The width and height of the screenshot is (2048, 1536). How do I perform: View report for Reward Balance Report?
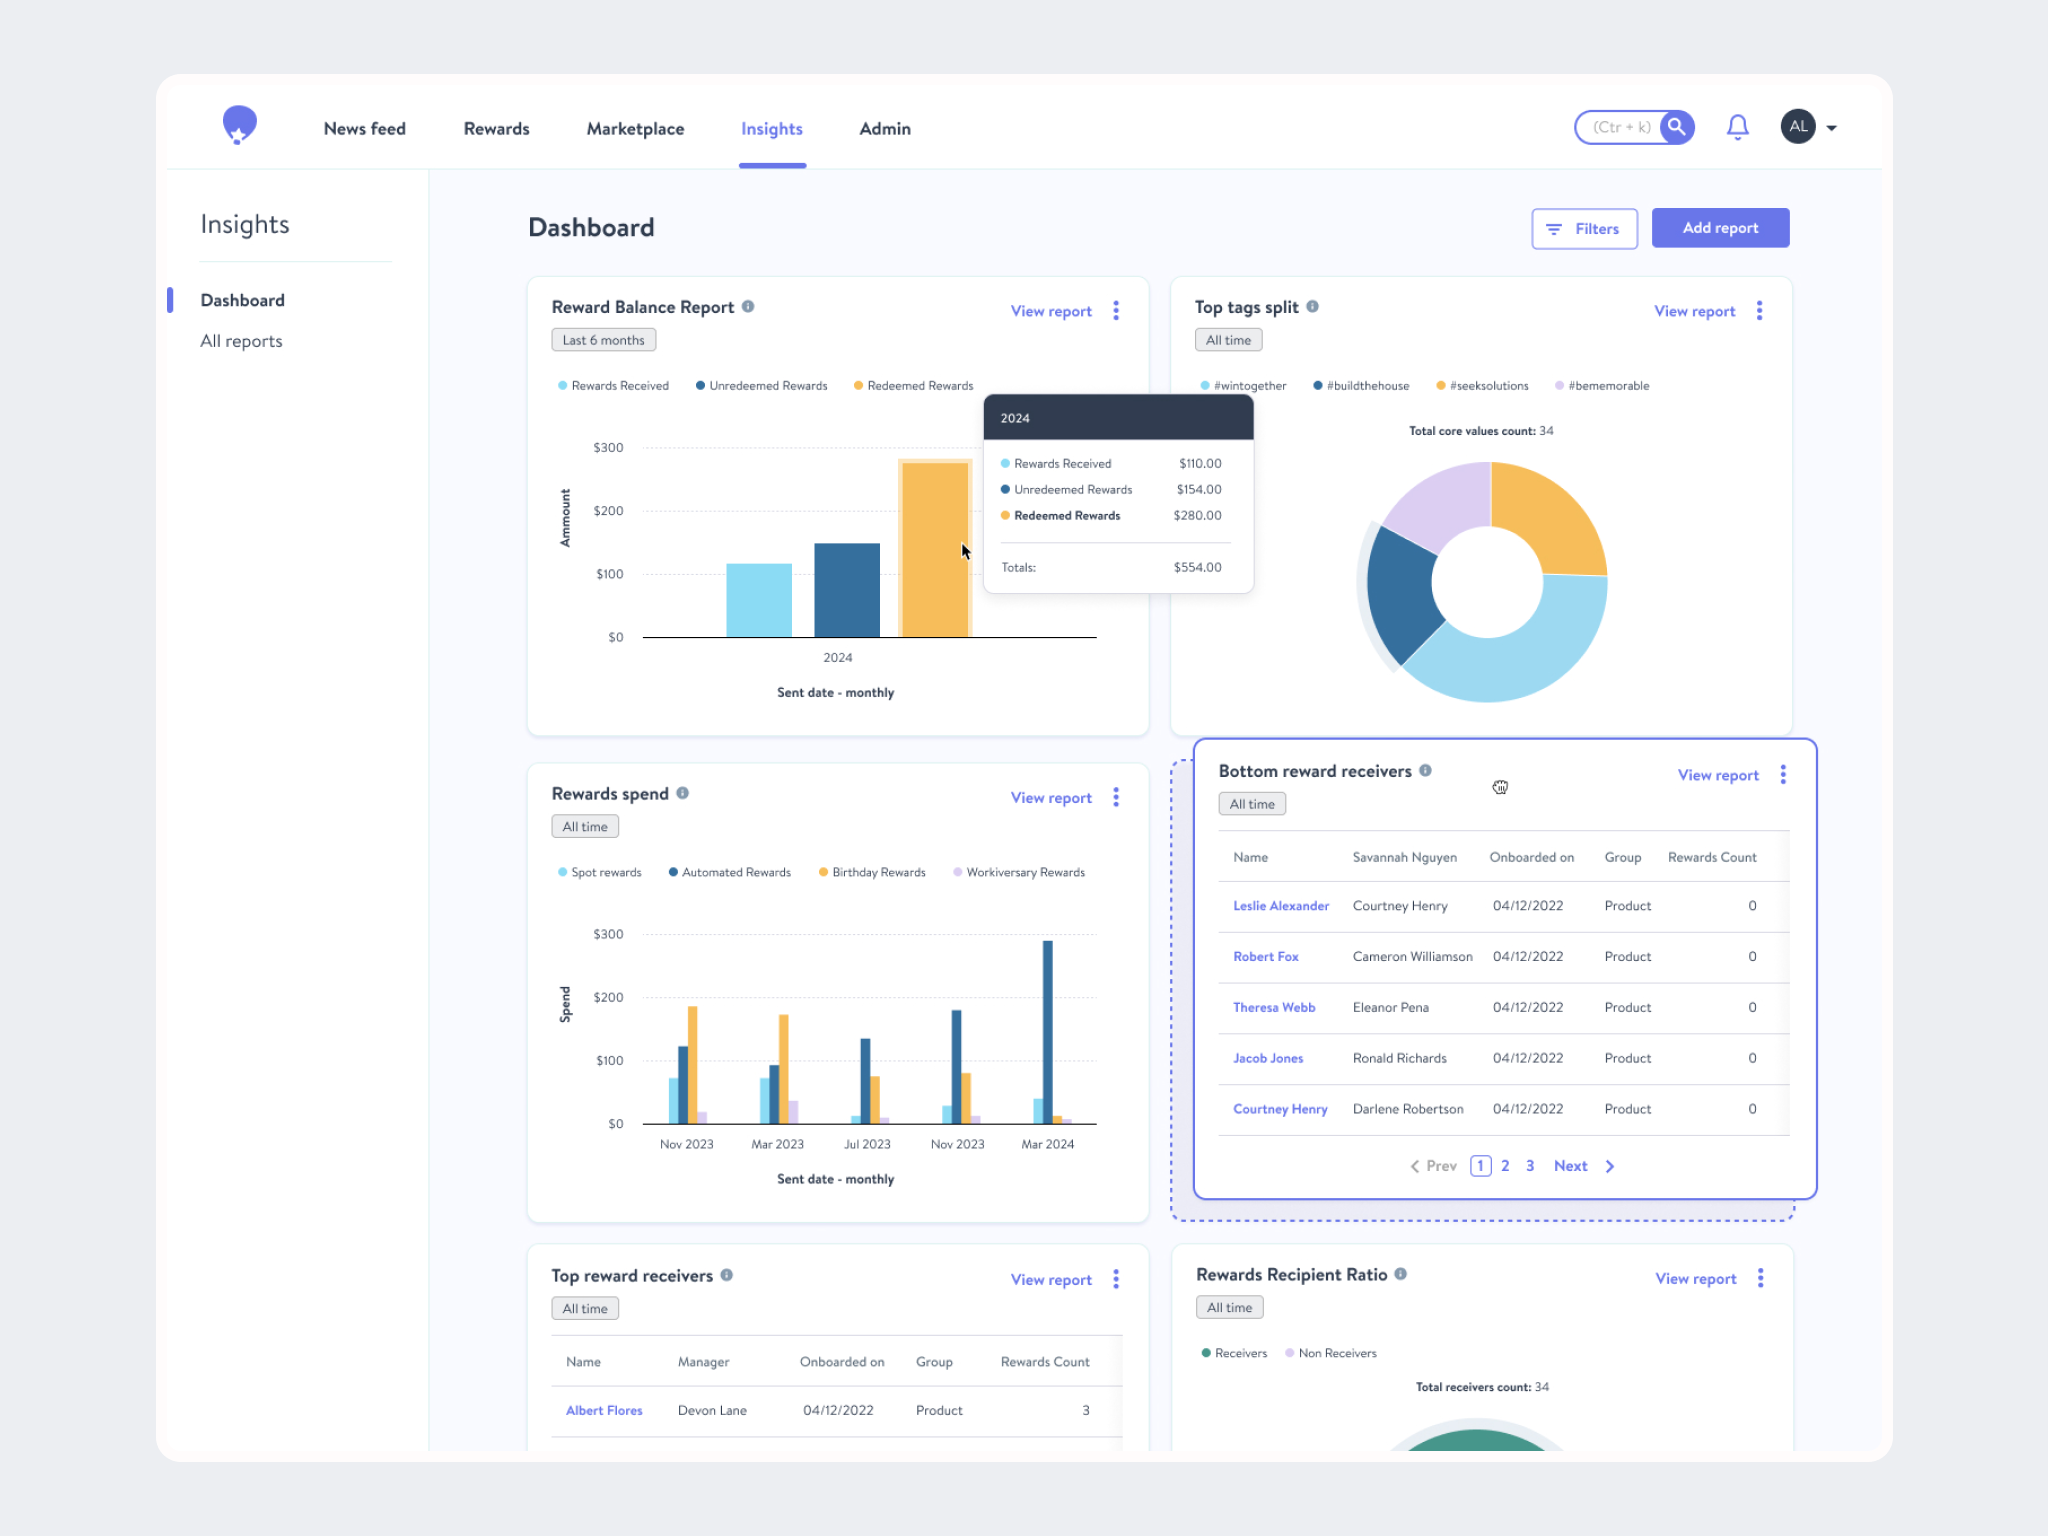coord(1051,311)
